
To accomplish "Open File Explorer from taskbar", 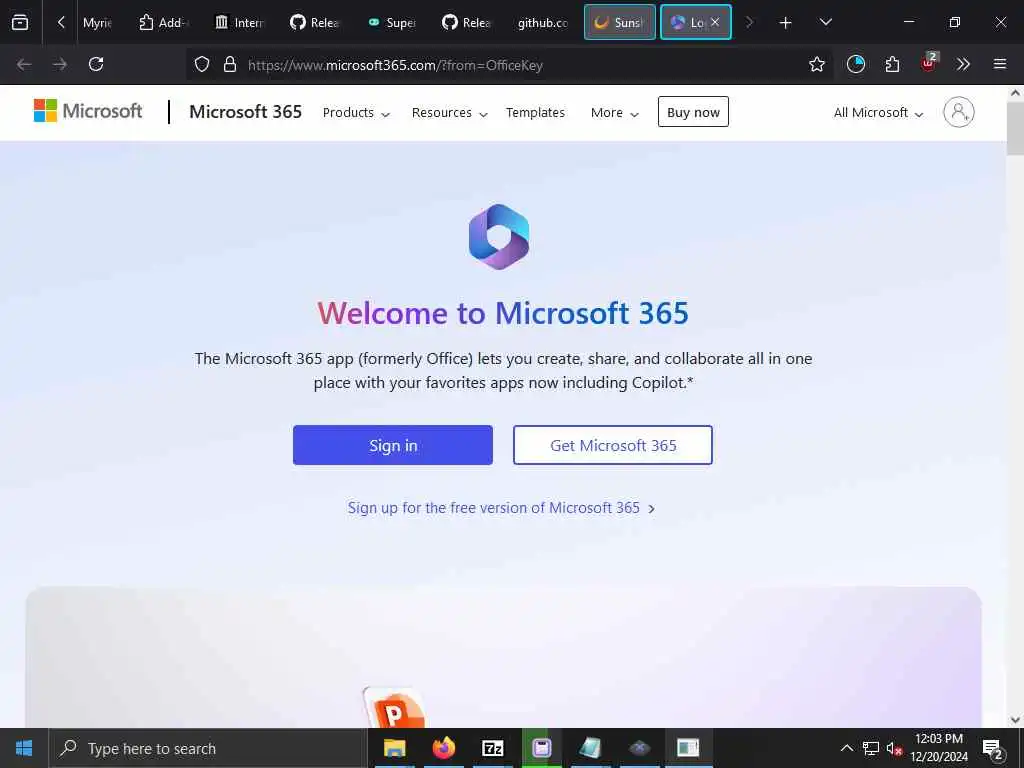I will [x=394, y=748].
